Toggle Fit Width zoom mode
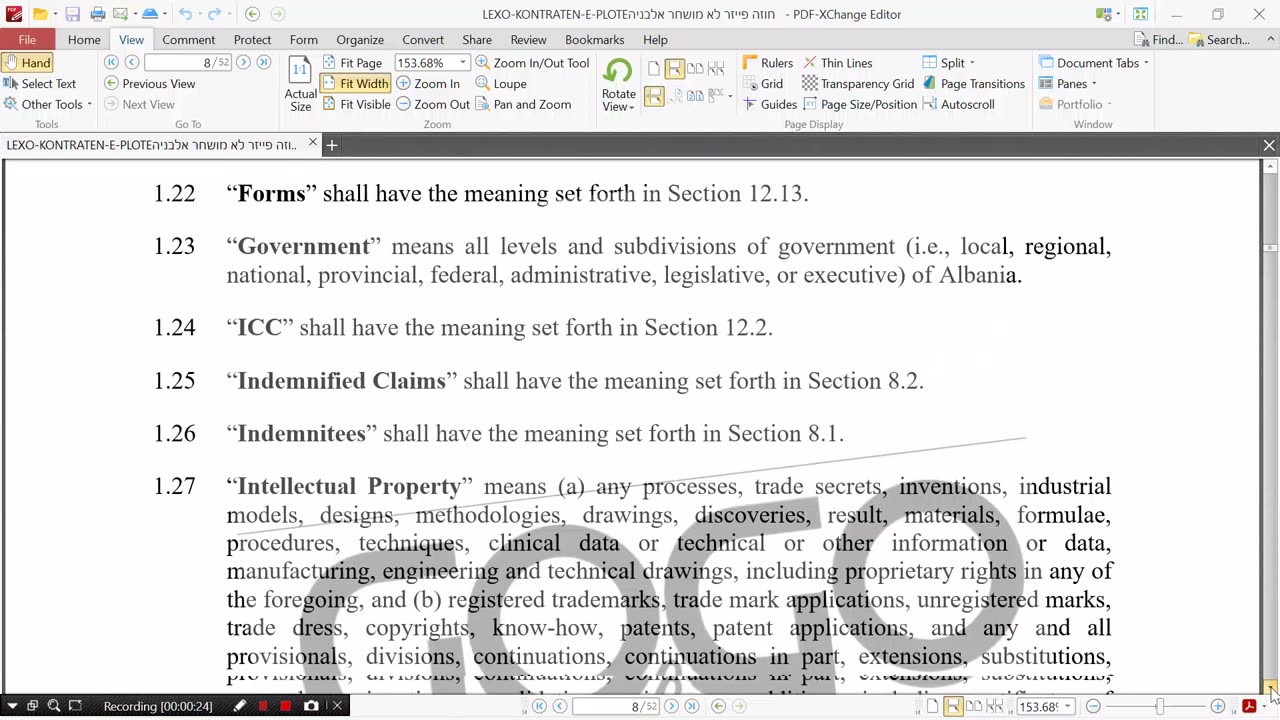1280x720 pixels. tap(355, 84)
